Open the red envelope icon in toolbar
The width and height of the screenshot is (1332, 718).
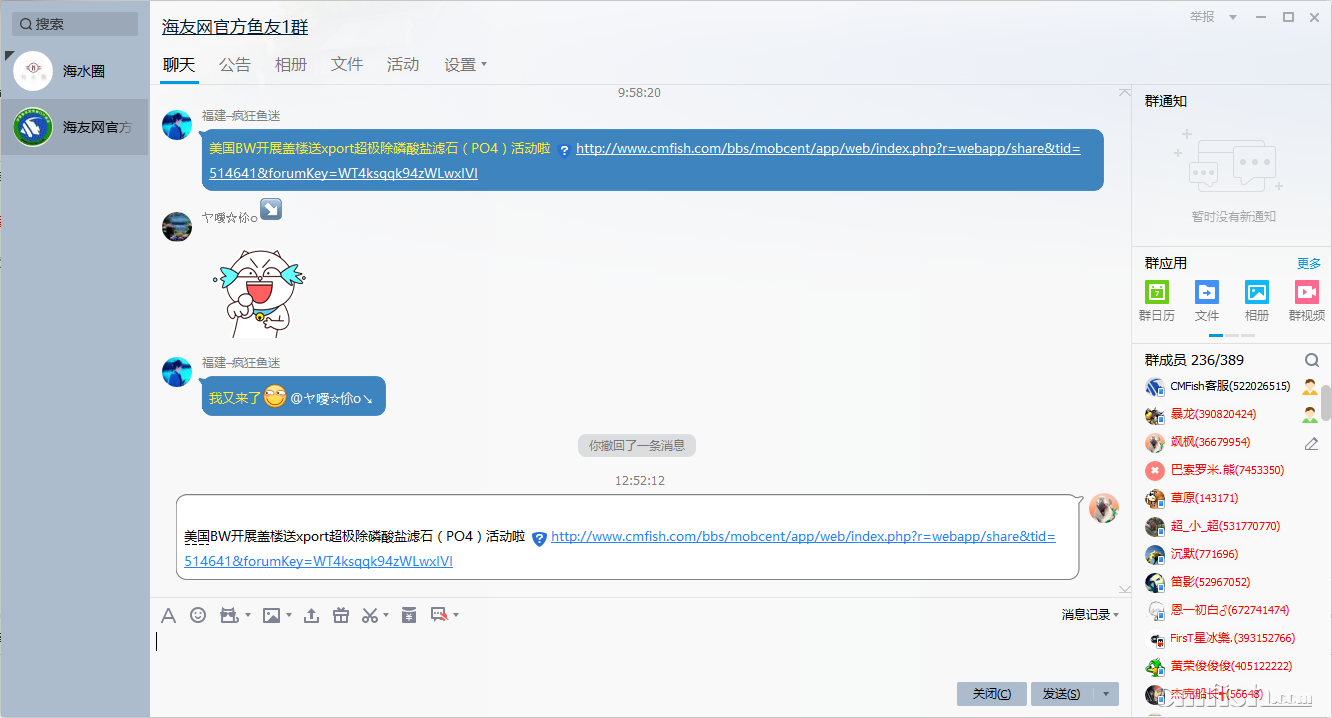408,615
